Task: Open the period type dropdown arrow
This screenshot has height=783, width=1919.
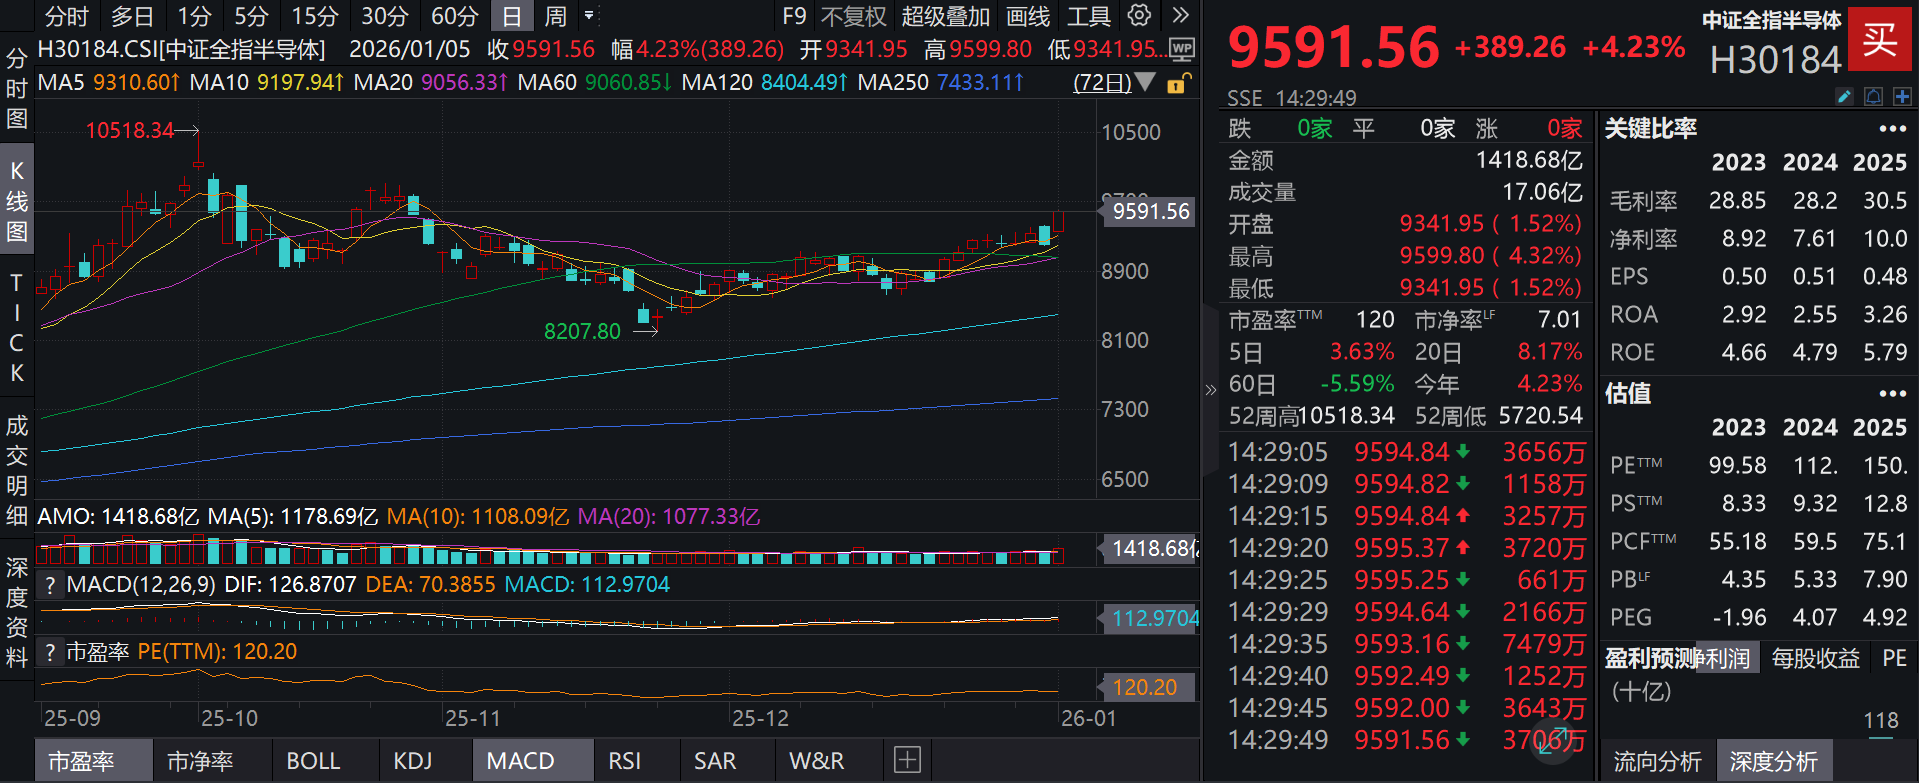Action: click(589, 16)
